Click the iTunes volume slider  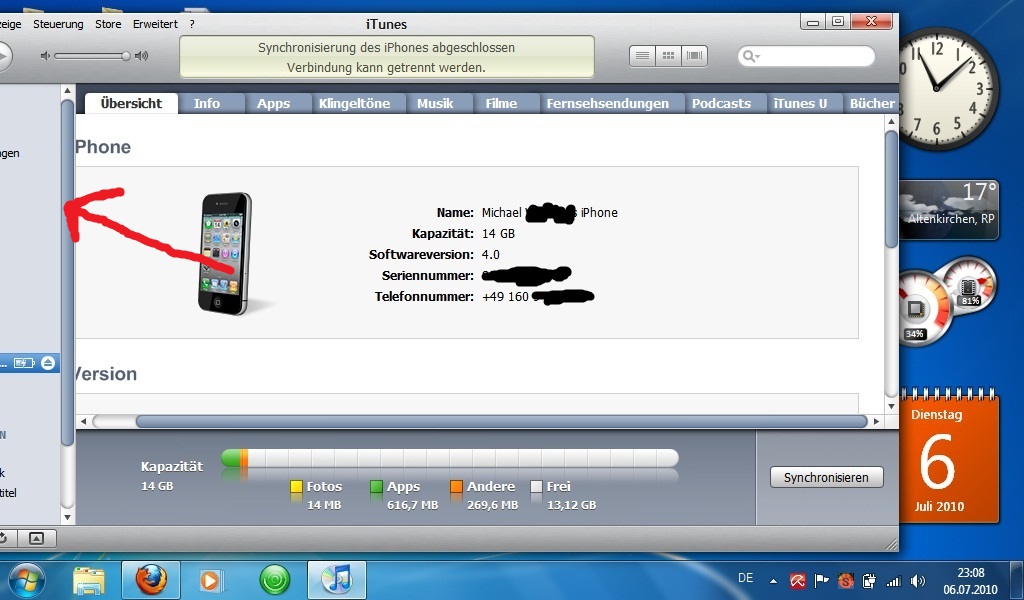92,56
